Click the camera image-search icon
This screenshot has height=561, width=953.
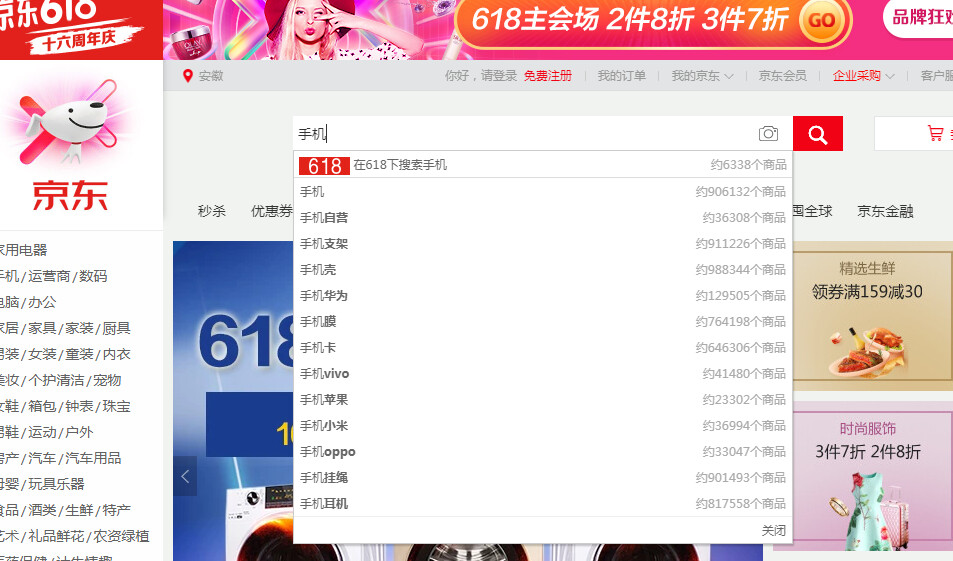click(x=768, y=134)
